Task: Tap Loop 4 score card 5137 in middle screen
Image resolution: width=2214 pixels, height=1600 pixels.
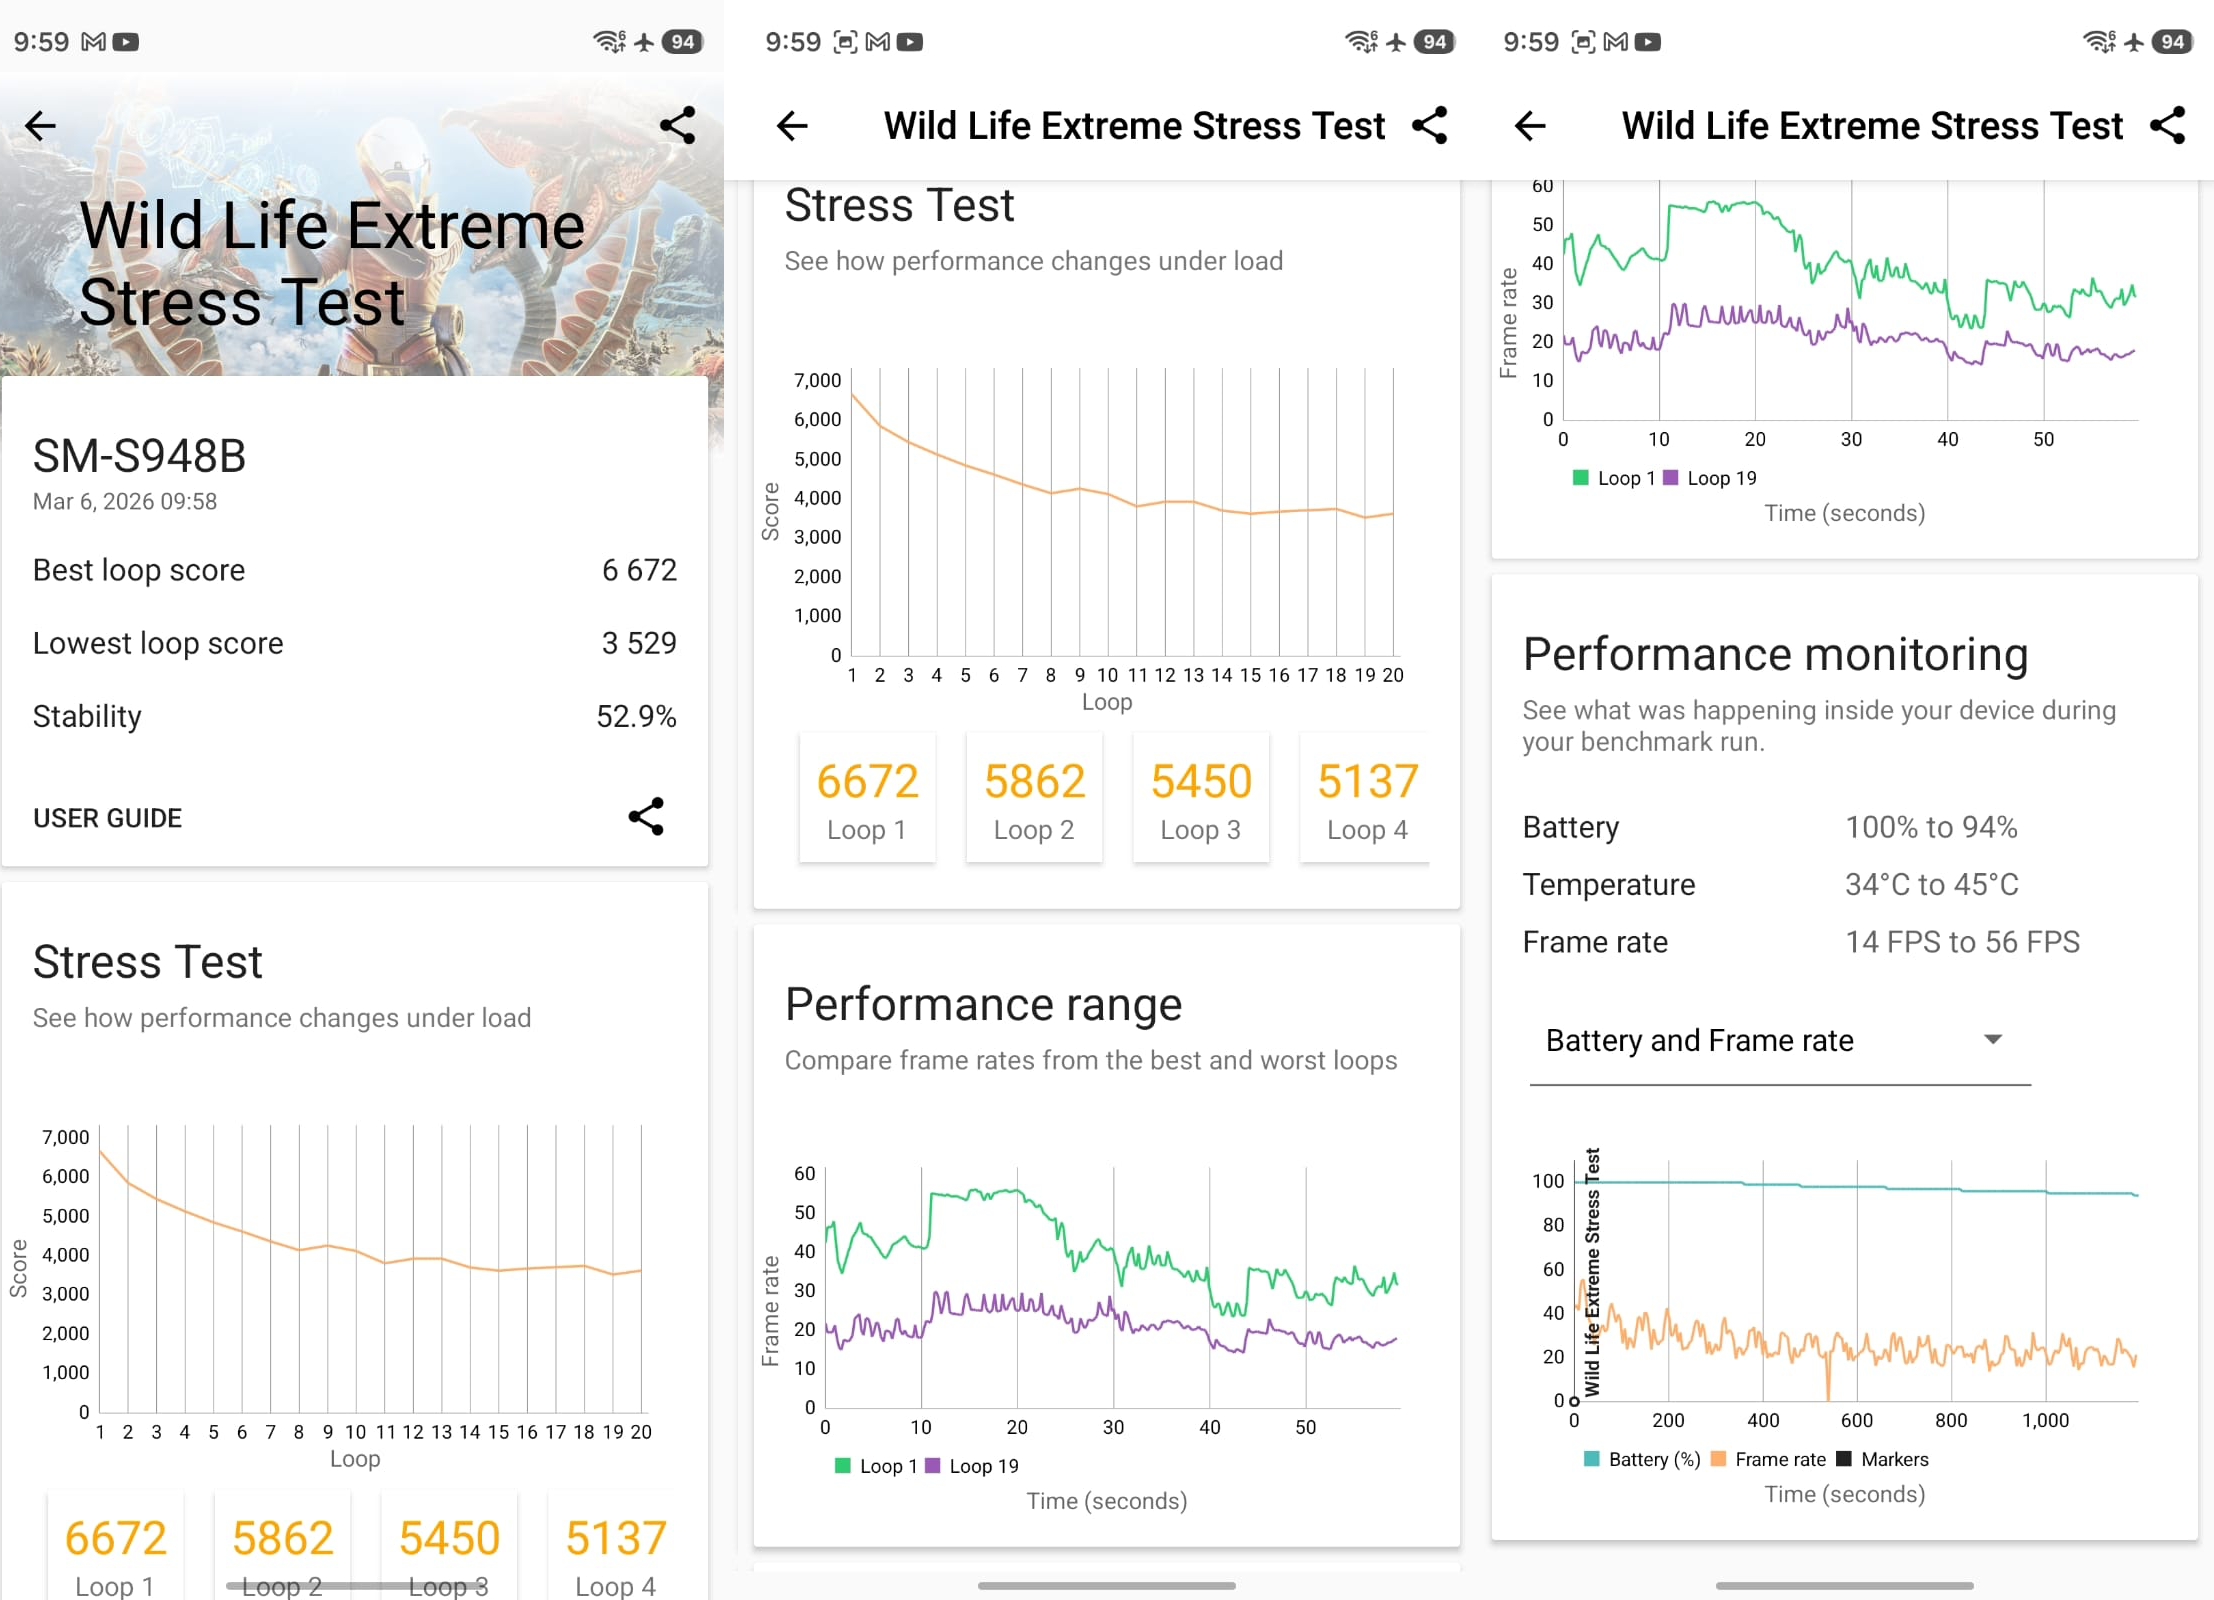Action: coord(1366,798)
